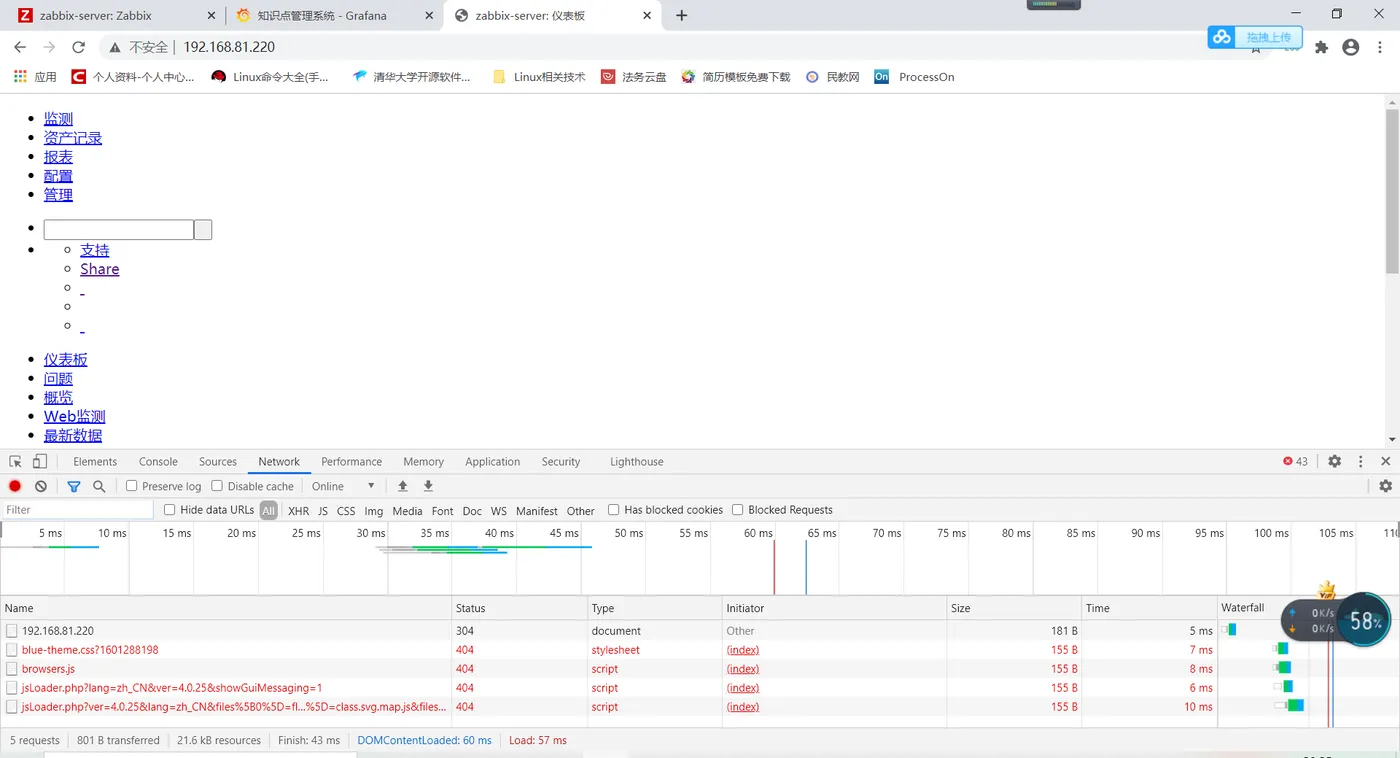Open the 监测 link
Image resolution: width=1400 pixels, height=758 pixels.
pos(58,119)
